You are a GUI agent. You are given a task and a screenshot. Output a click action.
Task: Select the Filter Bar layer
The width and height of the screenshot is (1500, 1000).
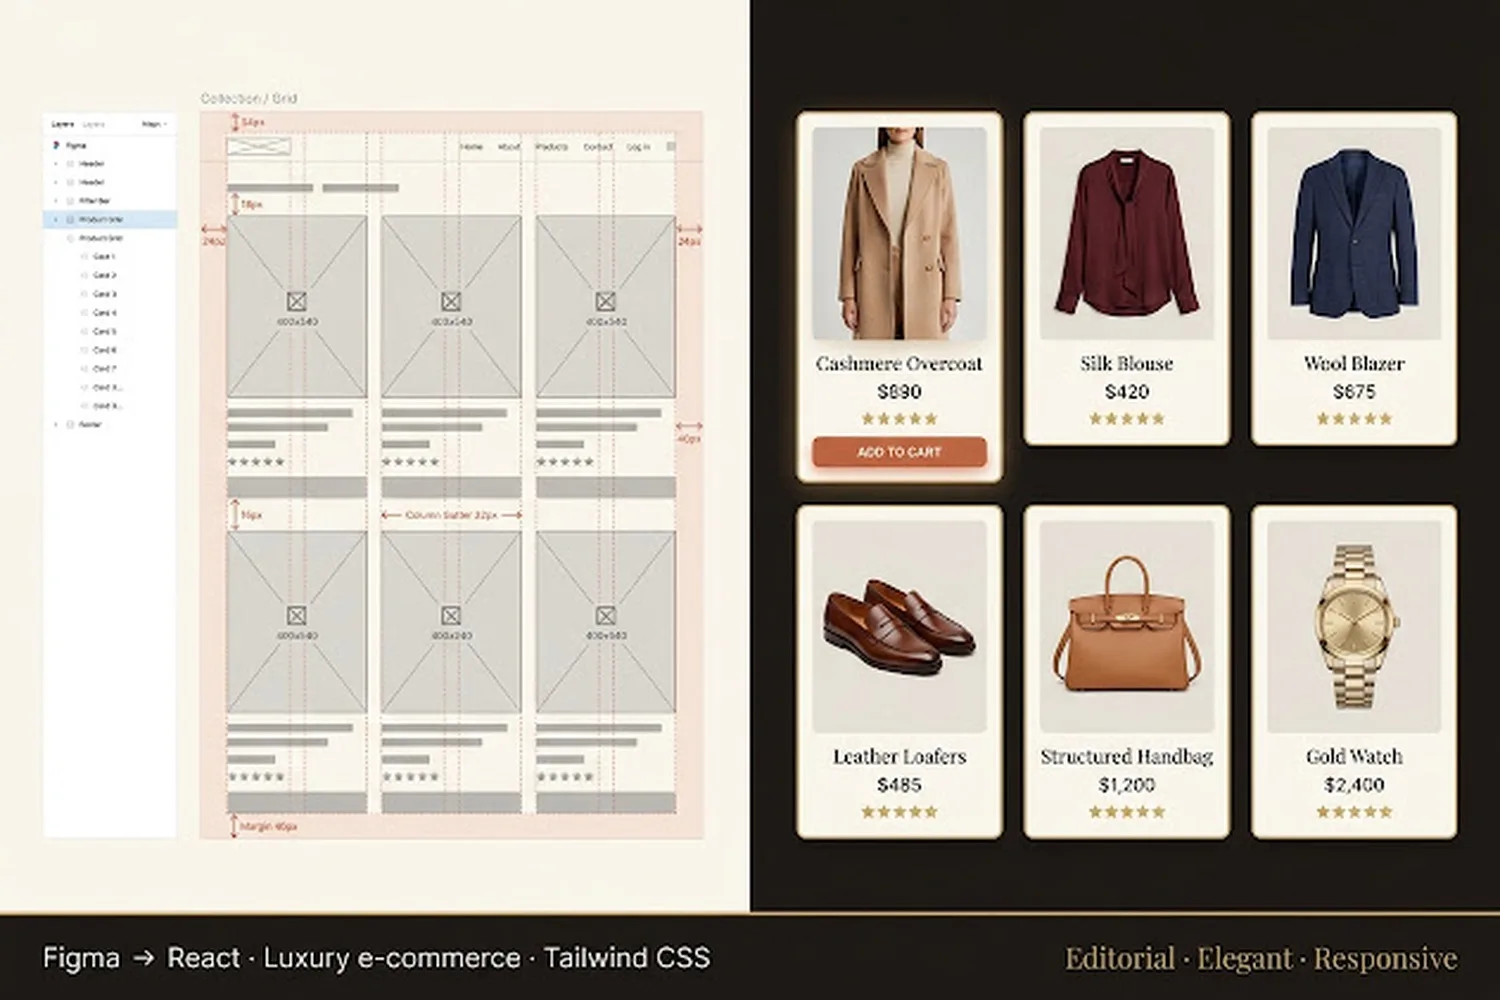coord(110,201)
